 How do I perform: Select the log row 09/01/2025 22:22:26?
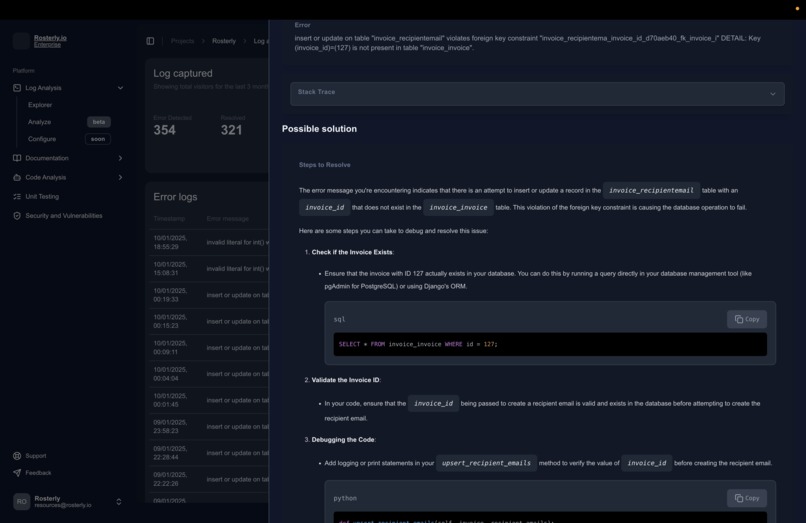coord(209,479)
